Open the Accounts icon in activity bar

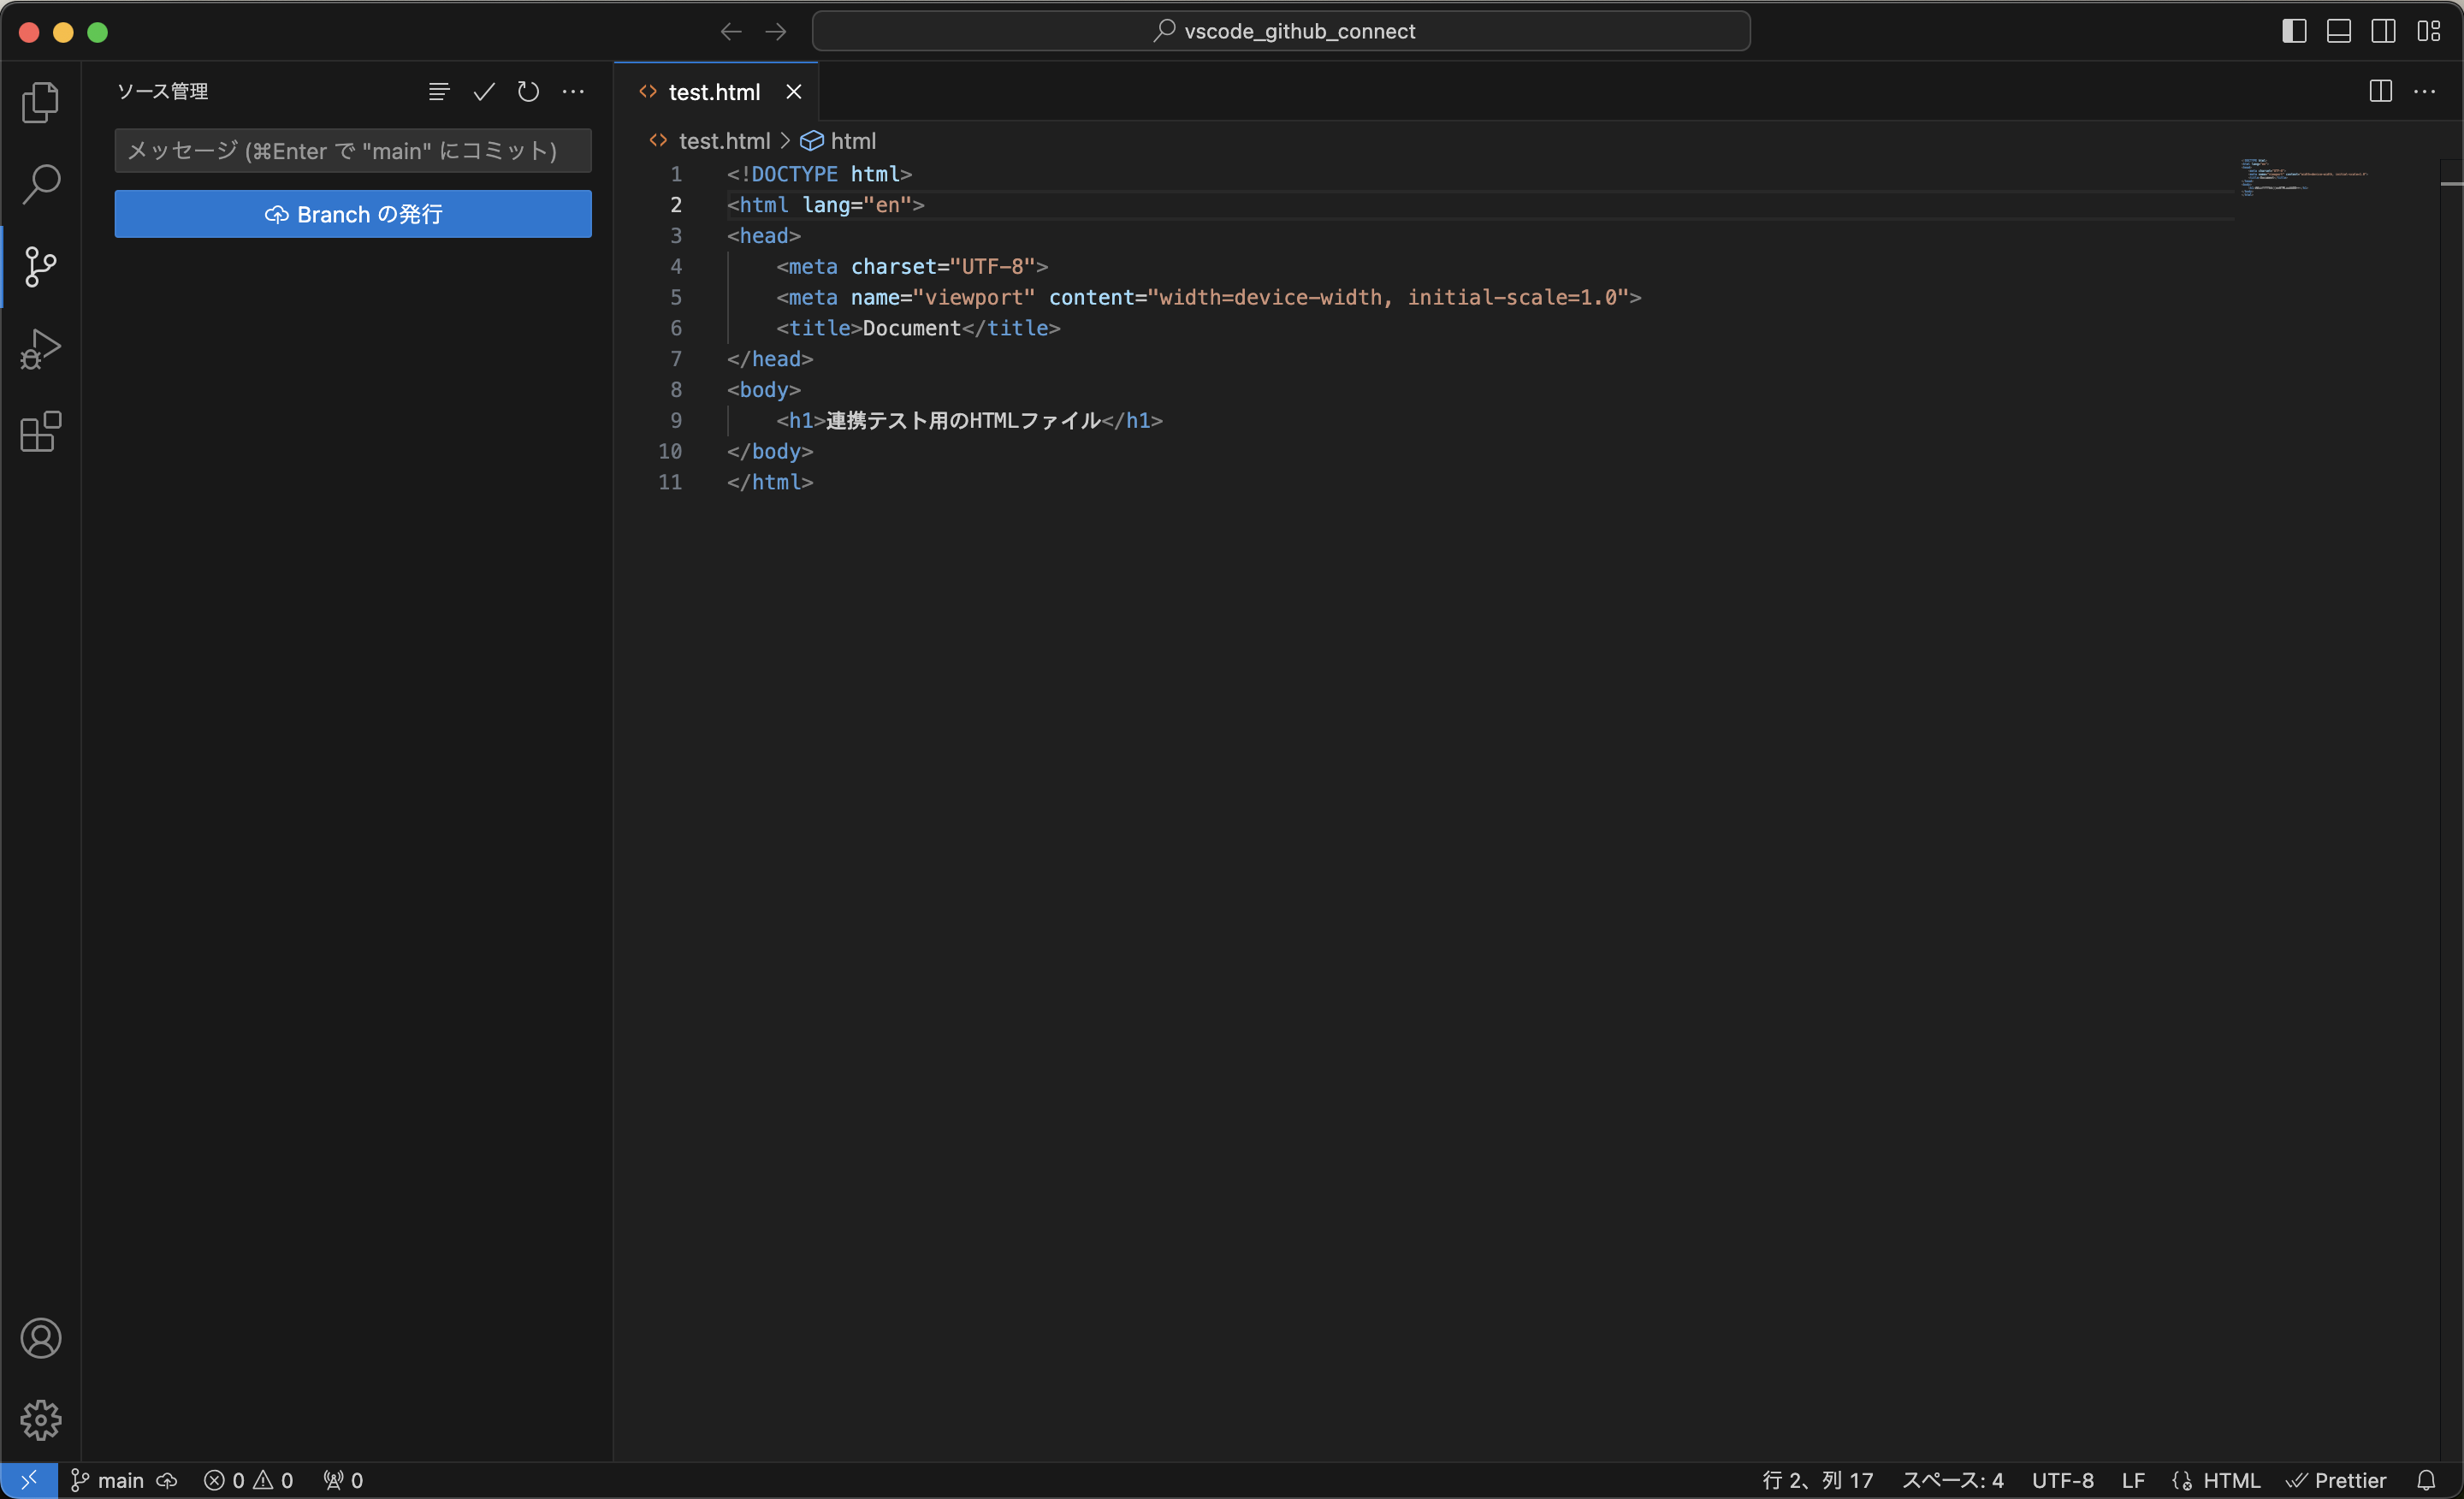click(x=41, y=1338)
